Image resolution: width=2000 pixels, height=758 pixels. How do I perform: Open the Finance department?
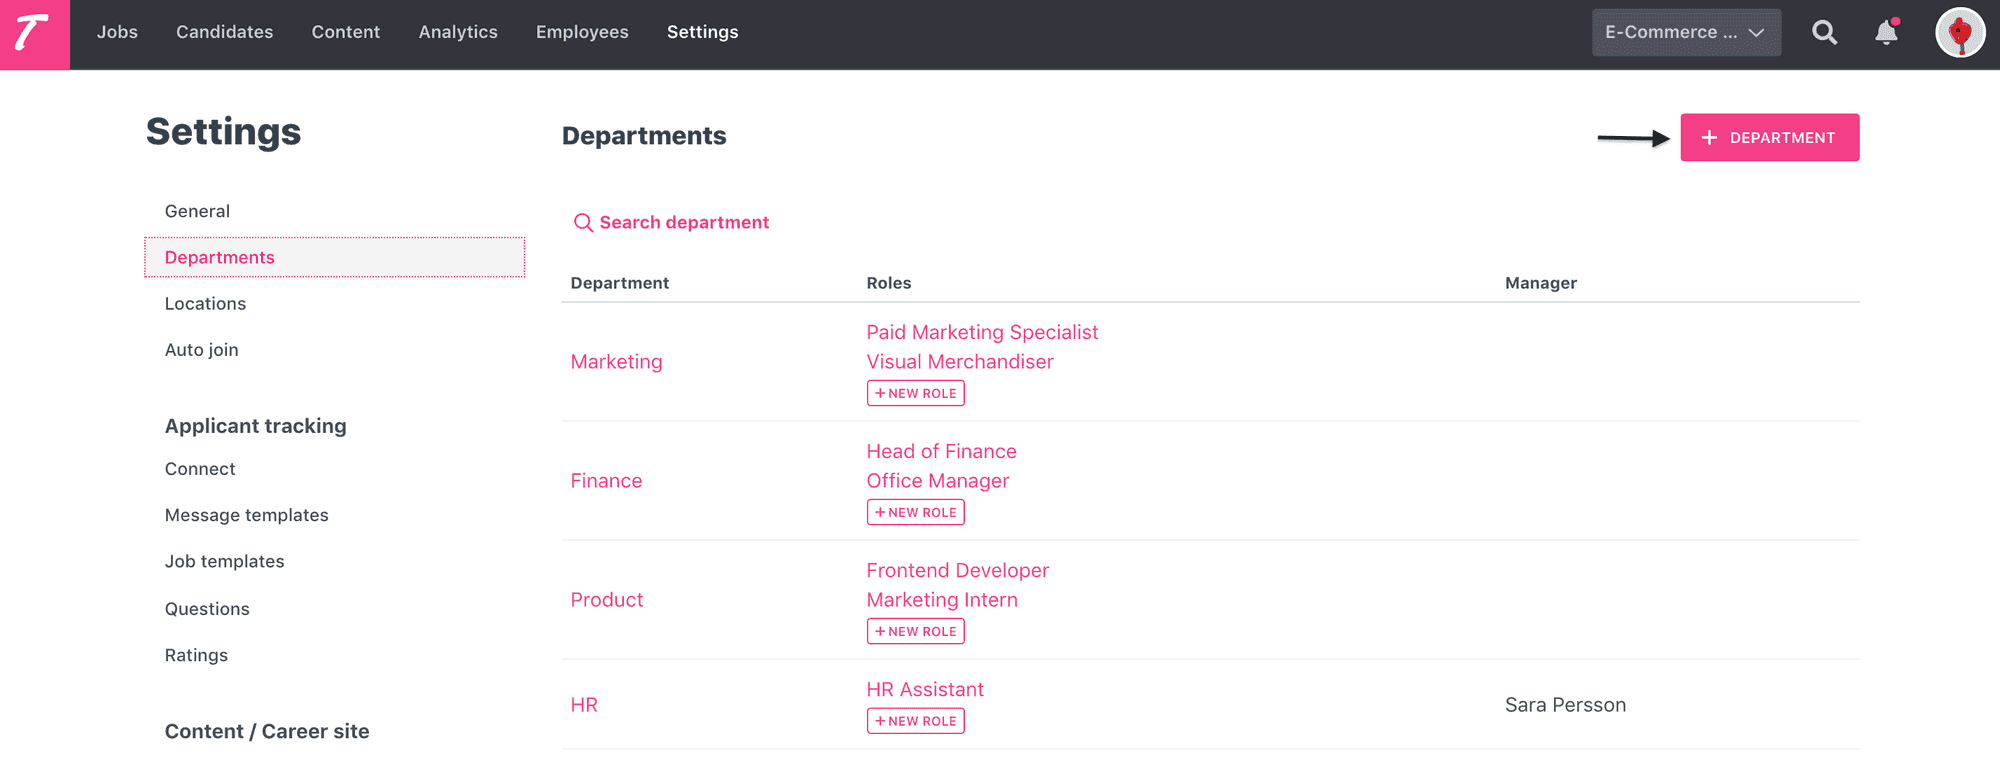point(606,481)
